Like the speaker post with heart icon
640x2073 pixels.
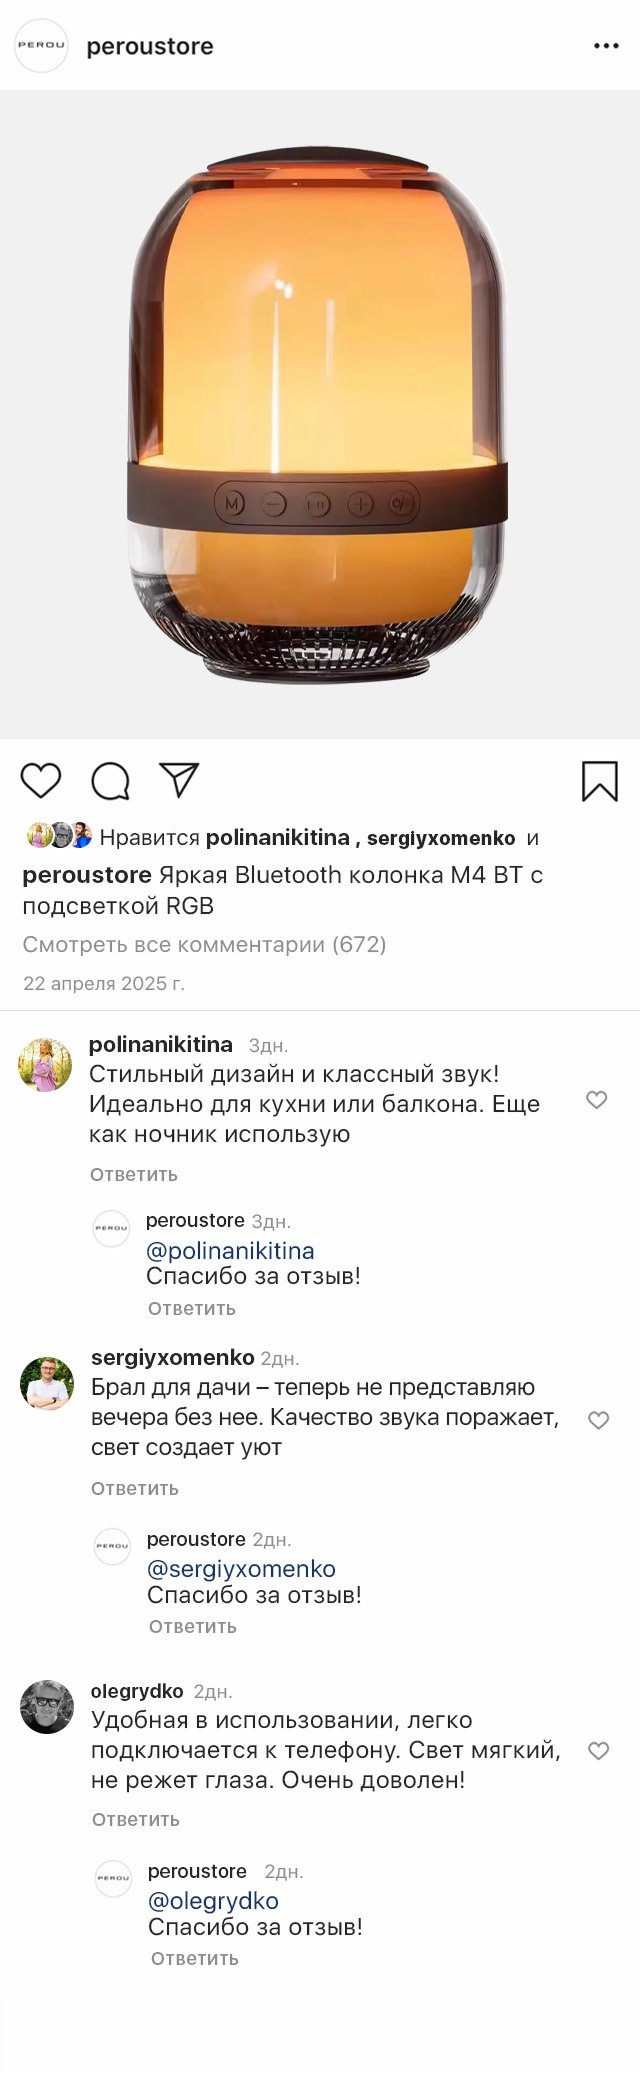point(41,780)
